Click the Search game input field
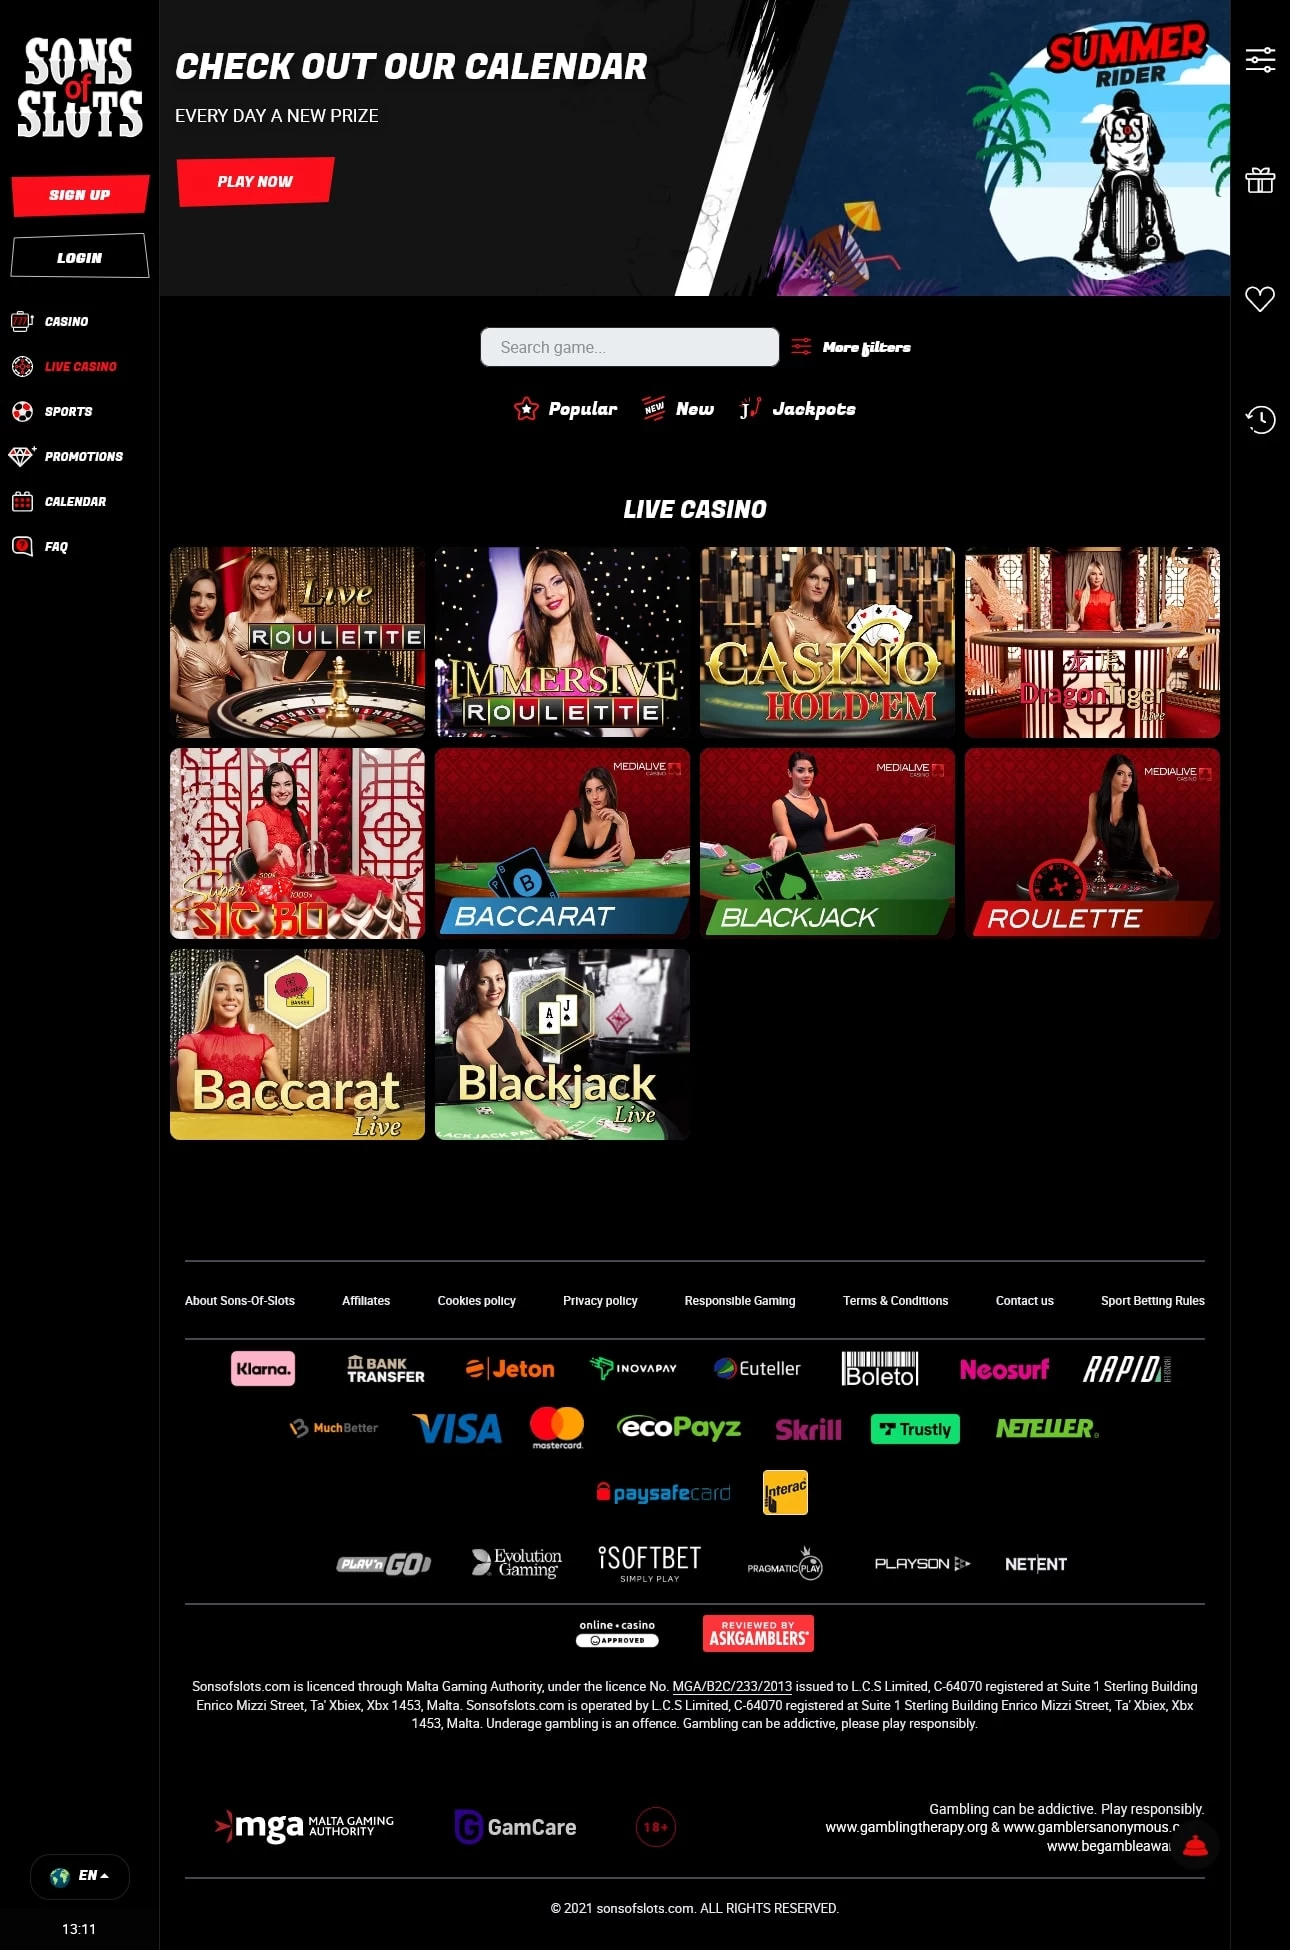This screenshot has height=1950, width=1290. pyautogui.click(x=630, y=347)
